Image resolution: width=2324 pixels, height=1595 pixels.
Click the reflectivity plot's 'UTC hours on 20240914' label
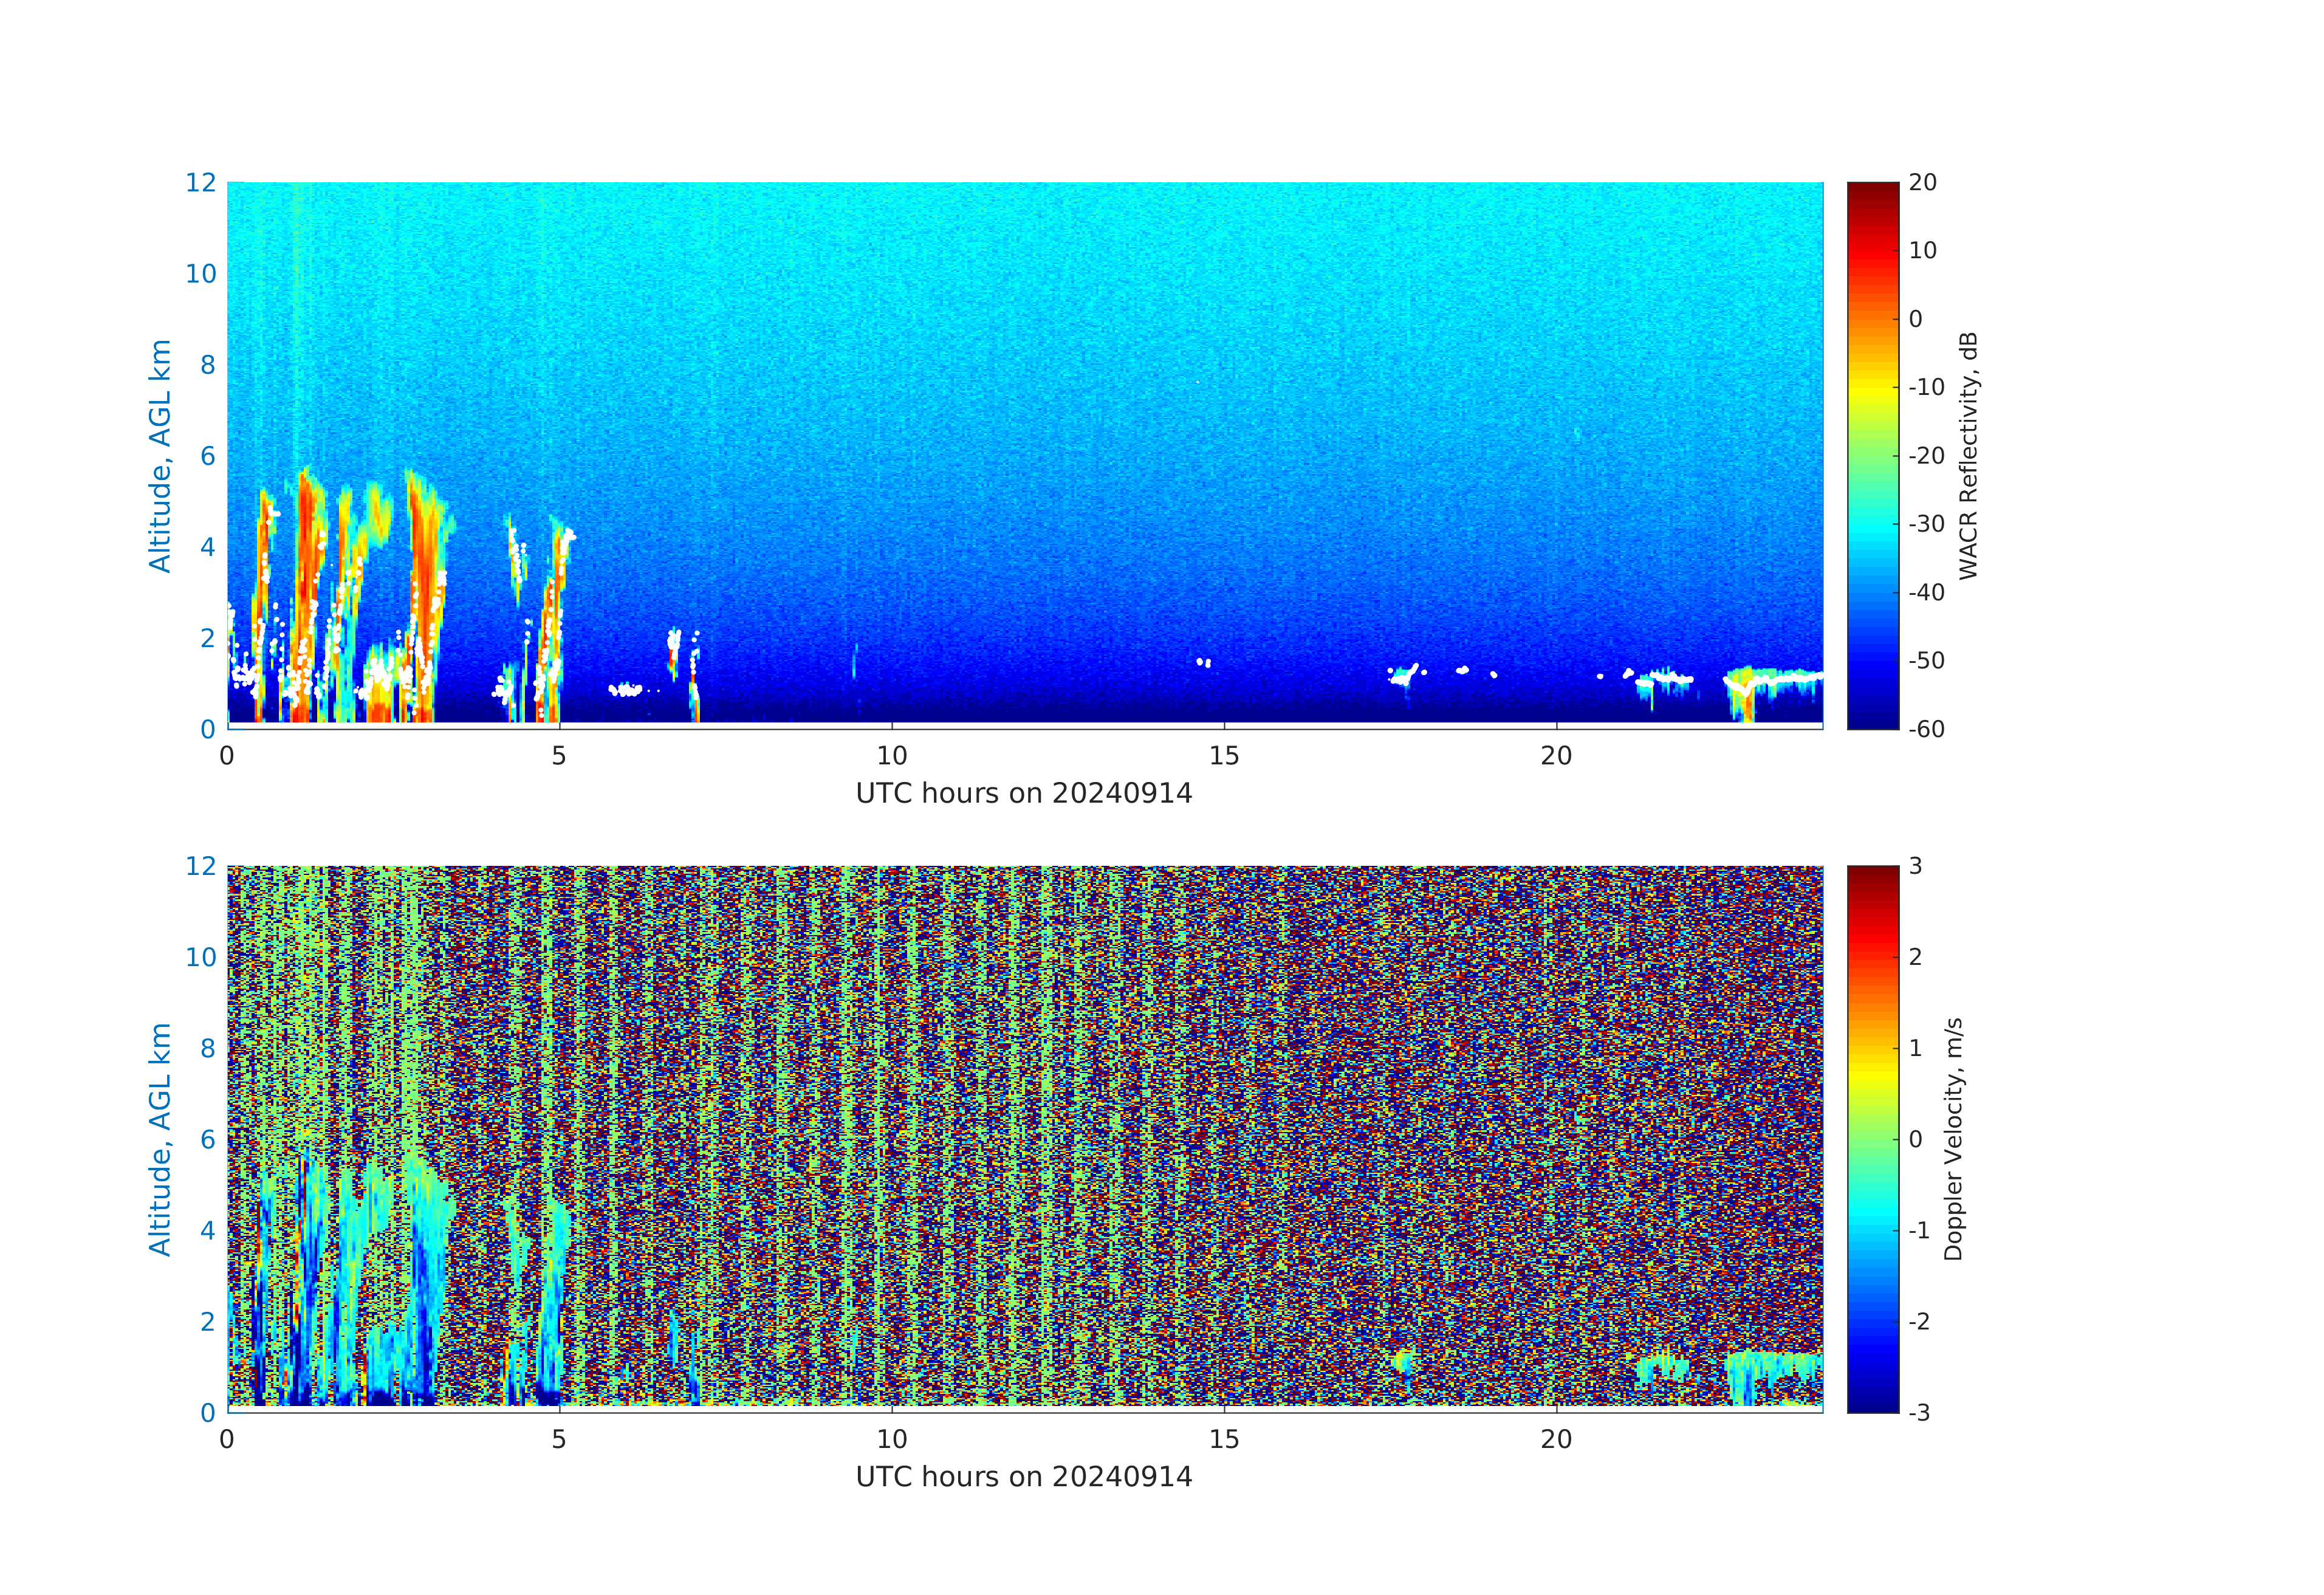point(1024,794)
